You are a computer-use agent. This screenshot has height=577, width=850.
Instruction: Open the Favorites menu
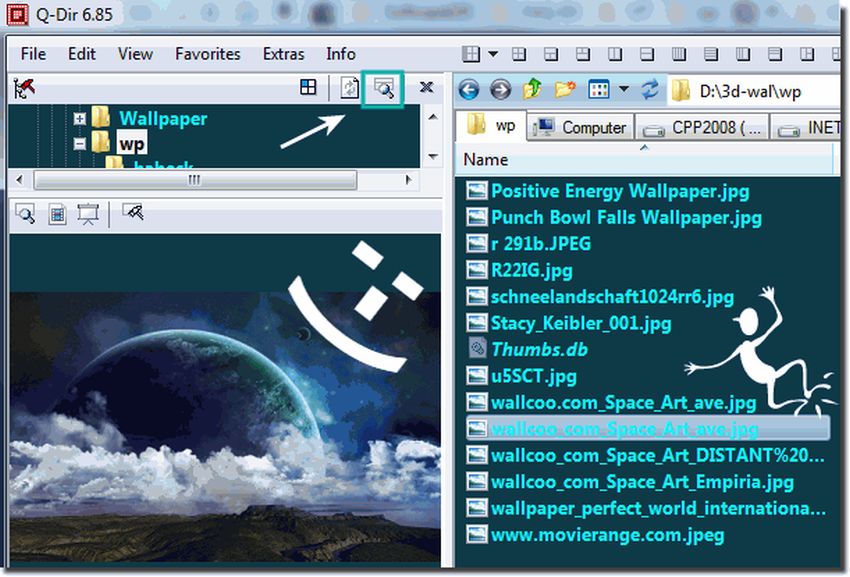tap(207, 54)
